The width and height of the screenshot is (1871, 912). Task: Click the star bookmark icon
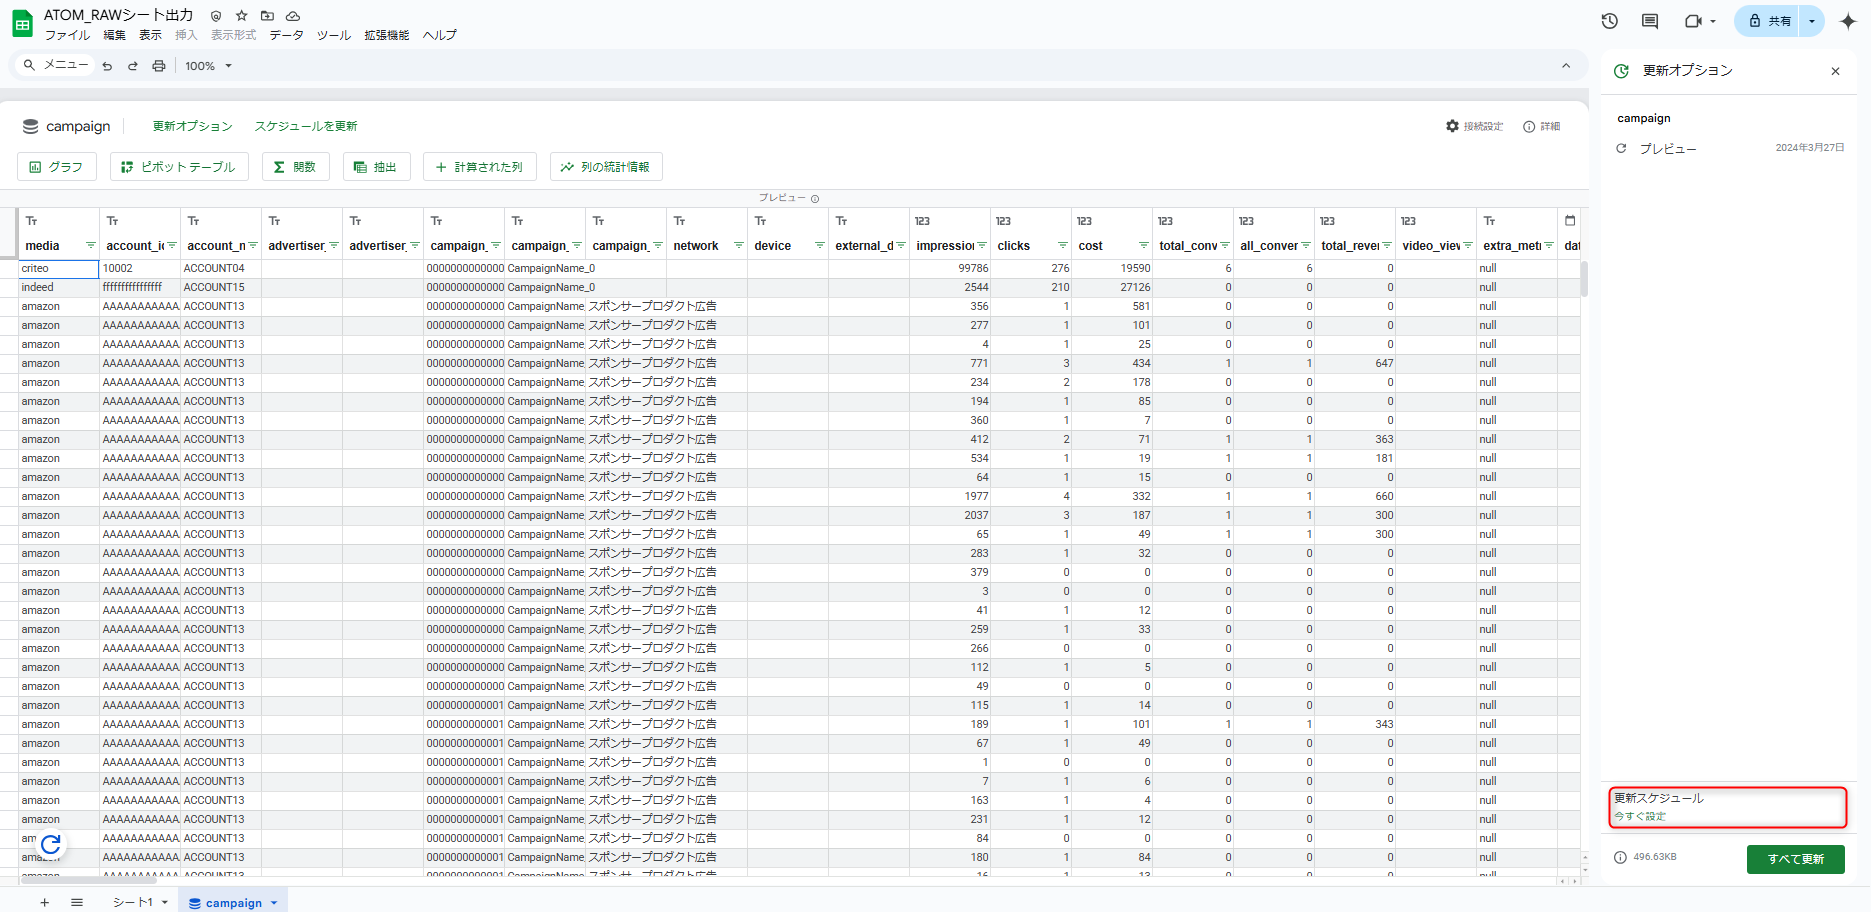pyautogui.click(x=241, y=16)
